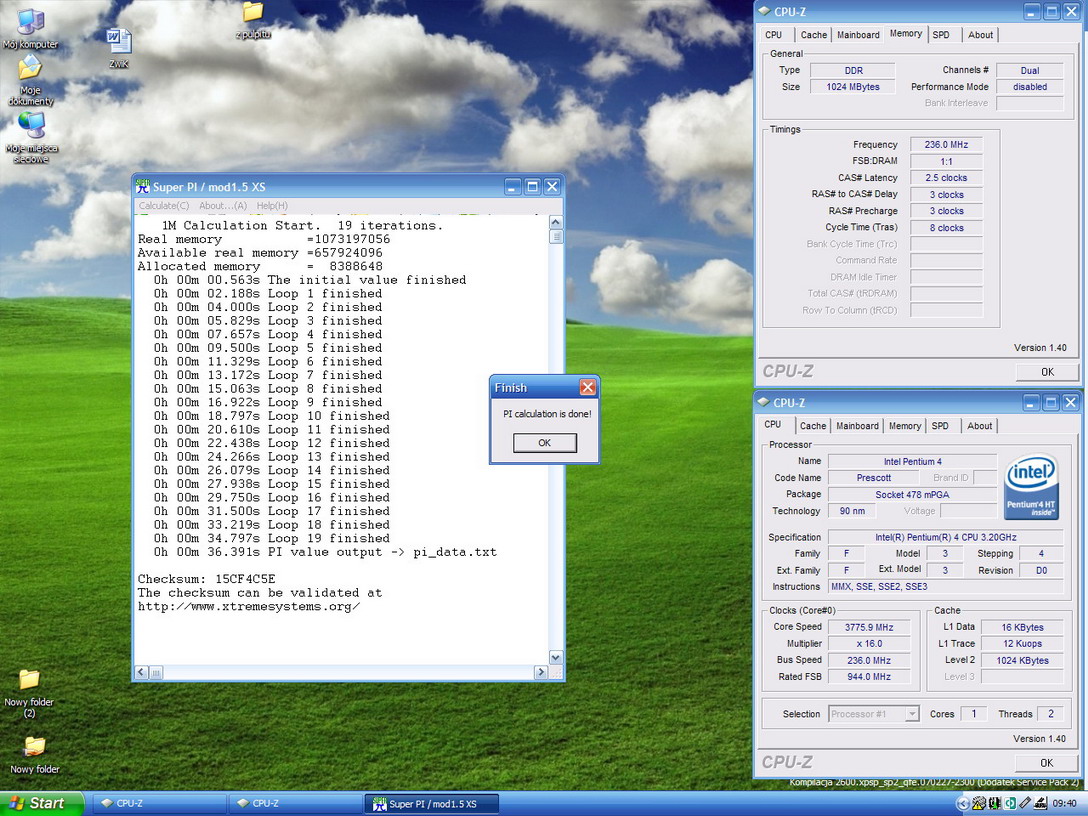
Task: Click the Super PI vertical scroll down arrow
Action: click(556, 657)
